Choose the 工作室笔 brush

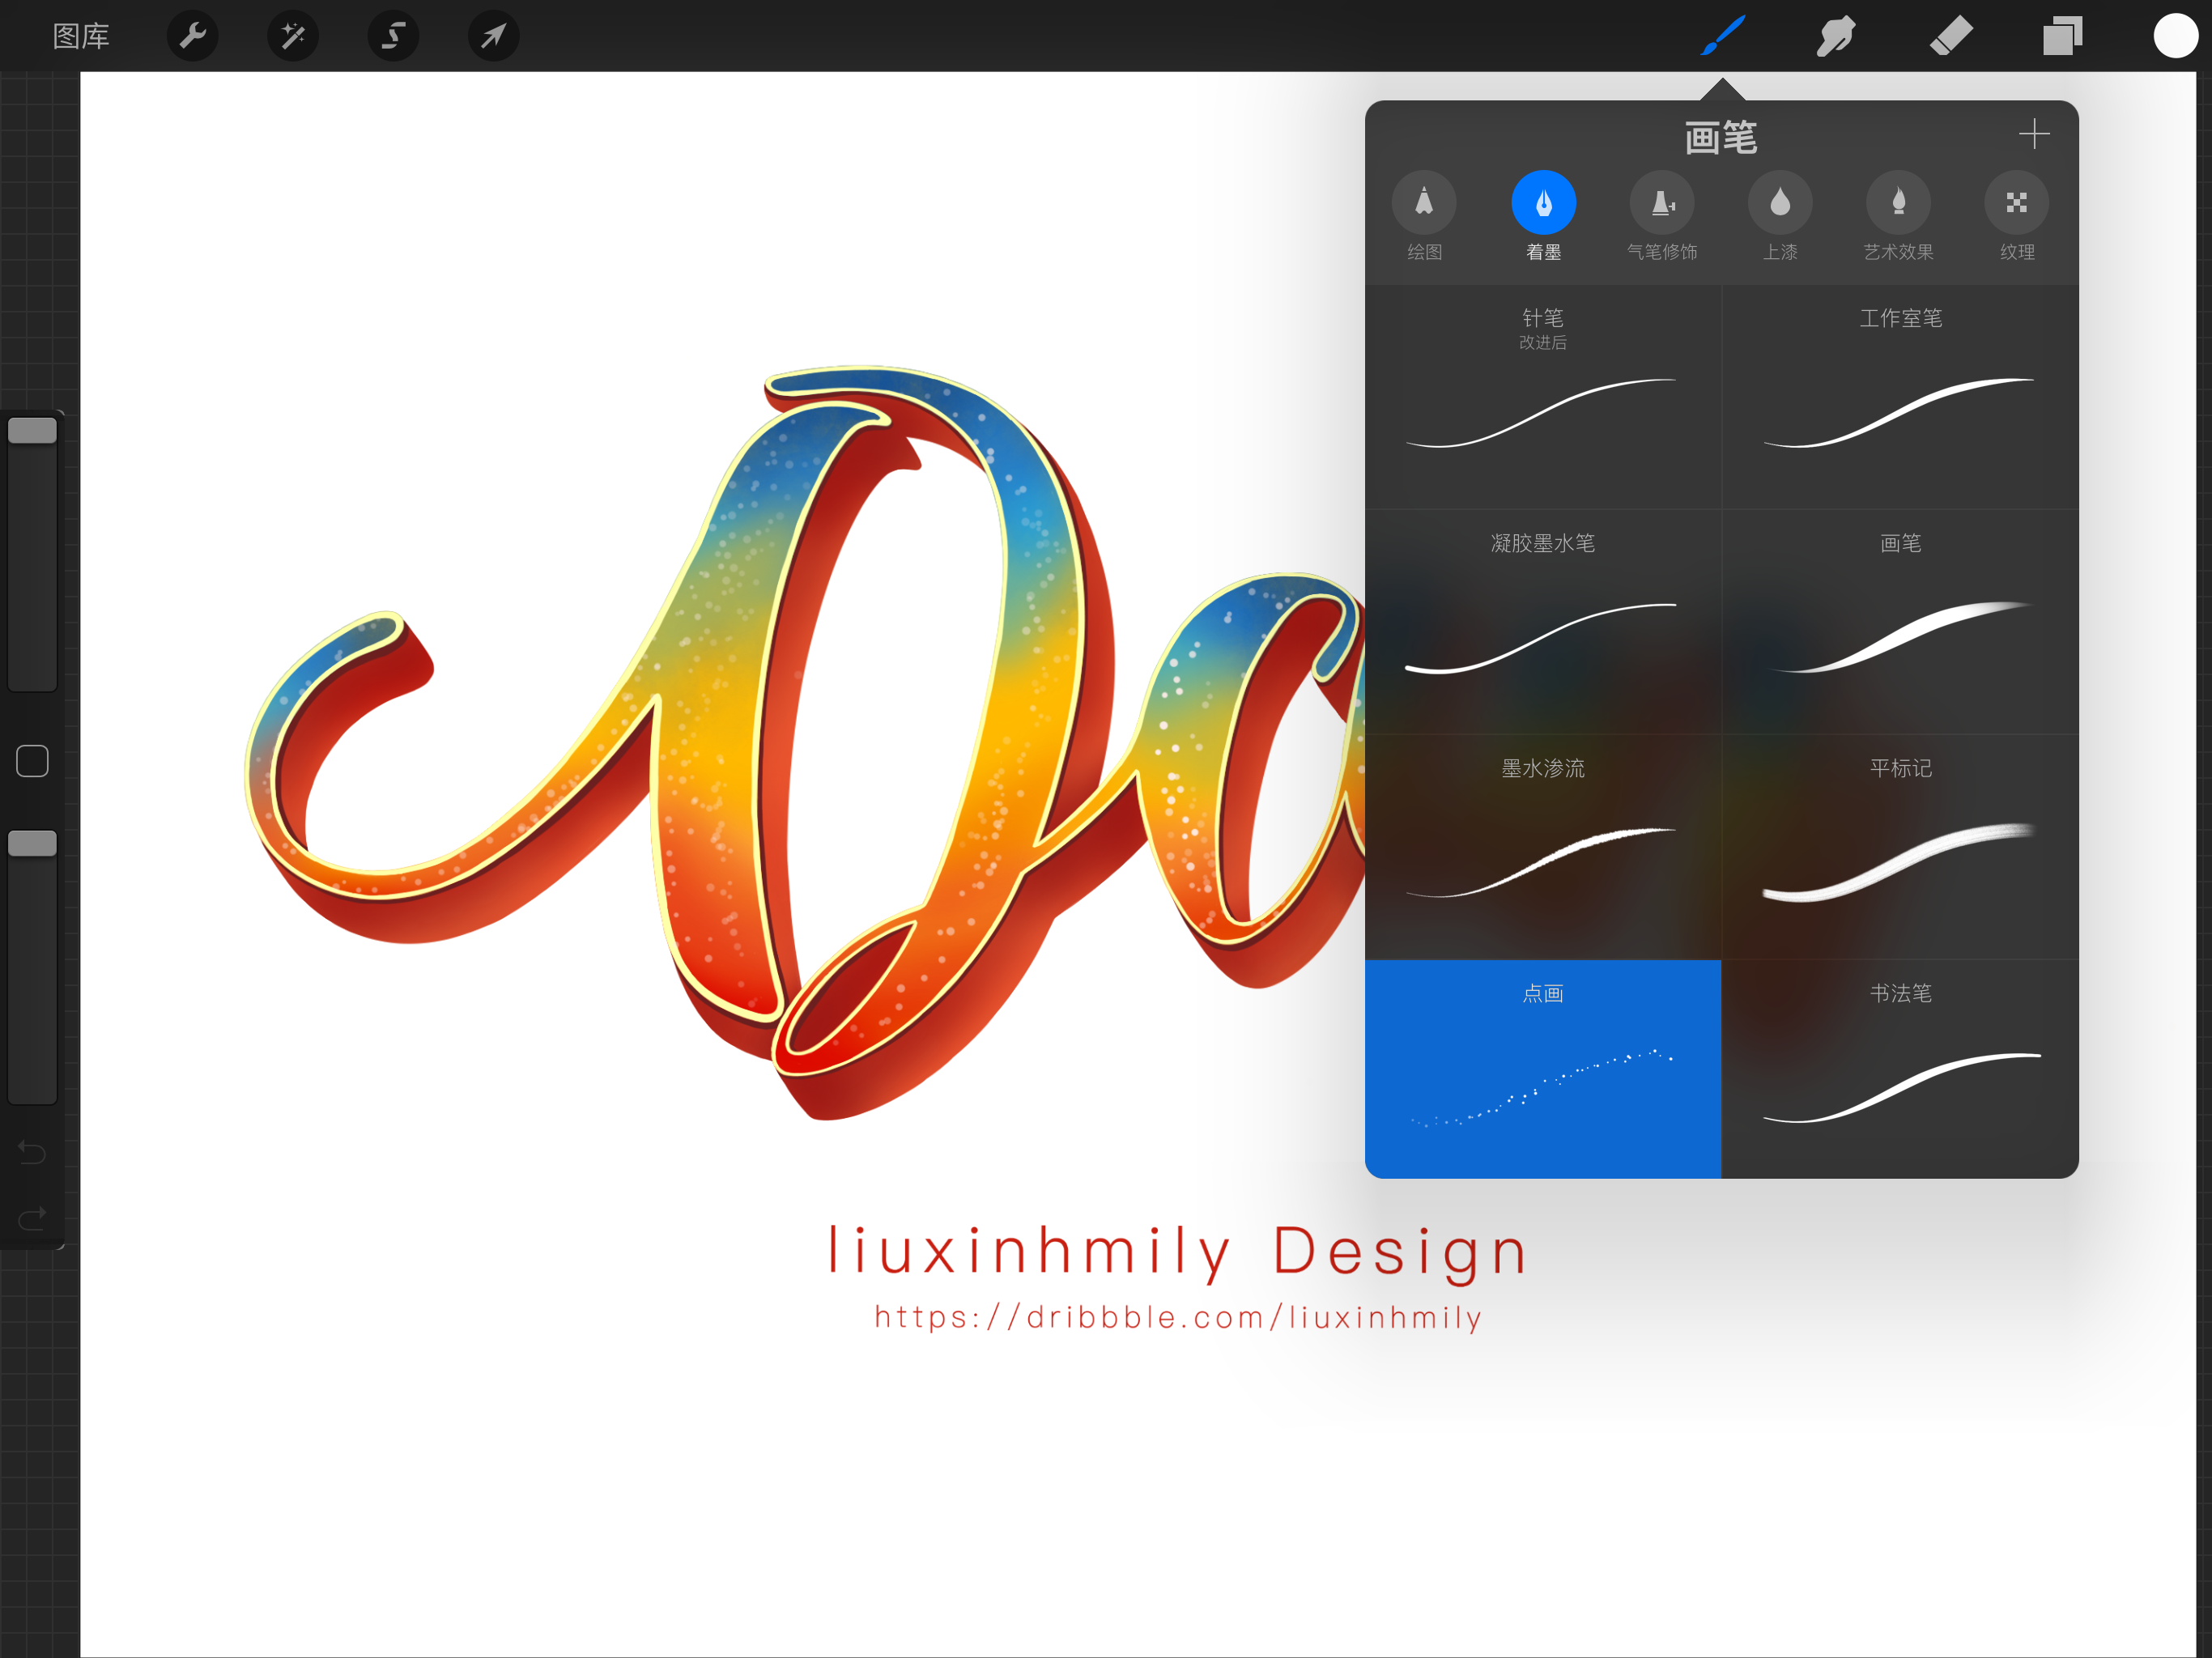[x=1900, y=397]
